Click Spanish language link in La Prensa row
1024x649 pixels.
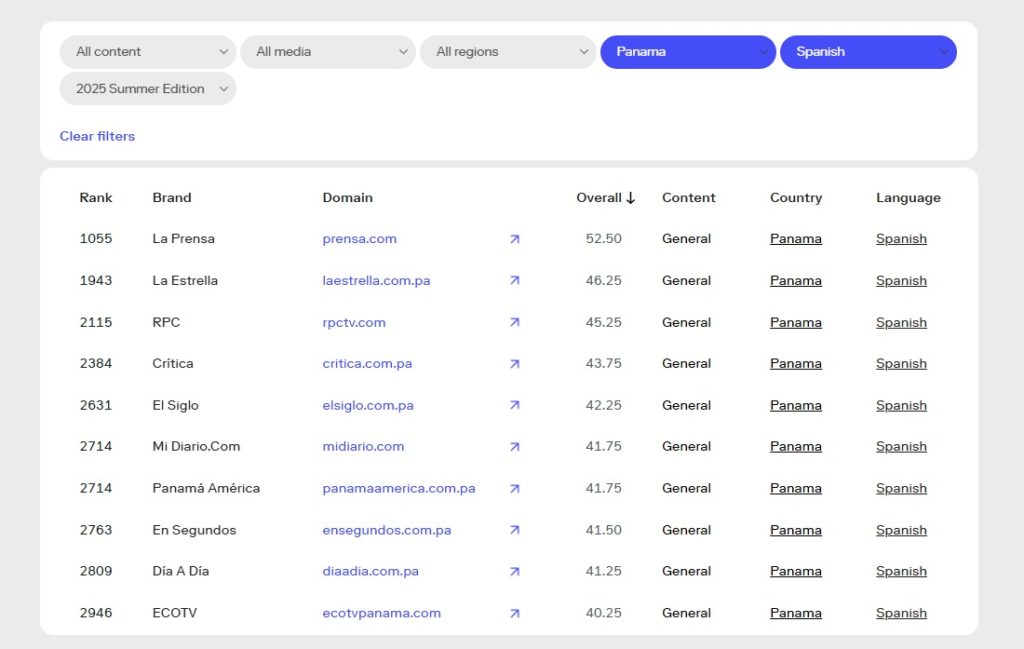(x=901, y=239)
